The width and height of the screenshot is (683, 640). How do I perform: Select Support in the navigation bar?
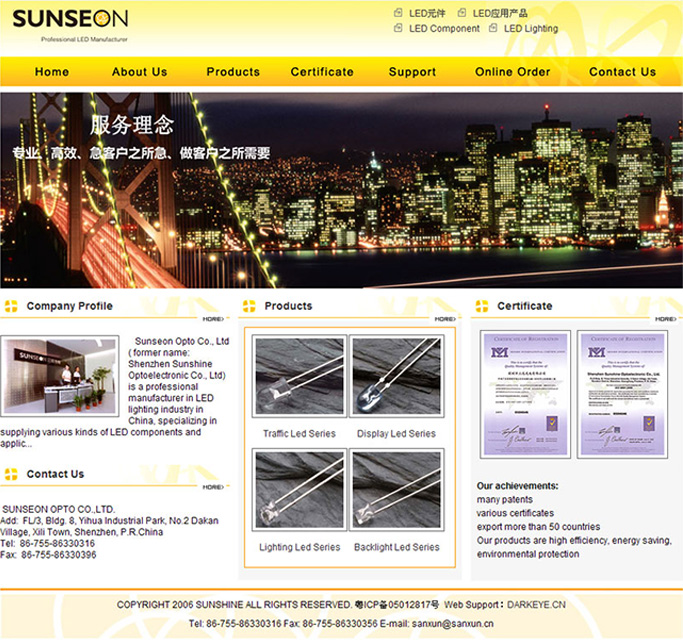tap(412, 72)
